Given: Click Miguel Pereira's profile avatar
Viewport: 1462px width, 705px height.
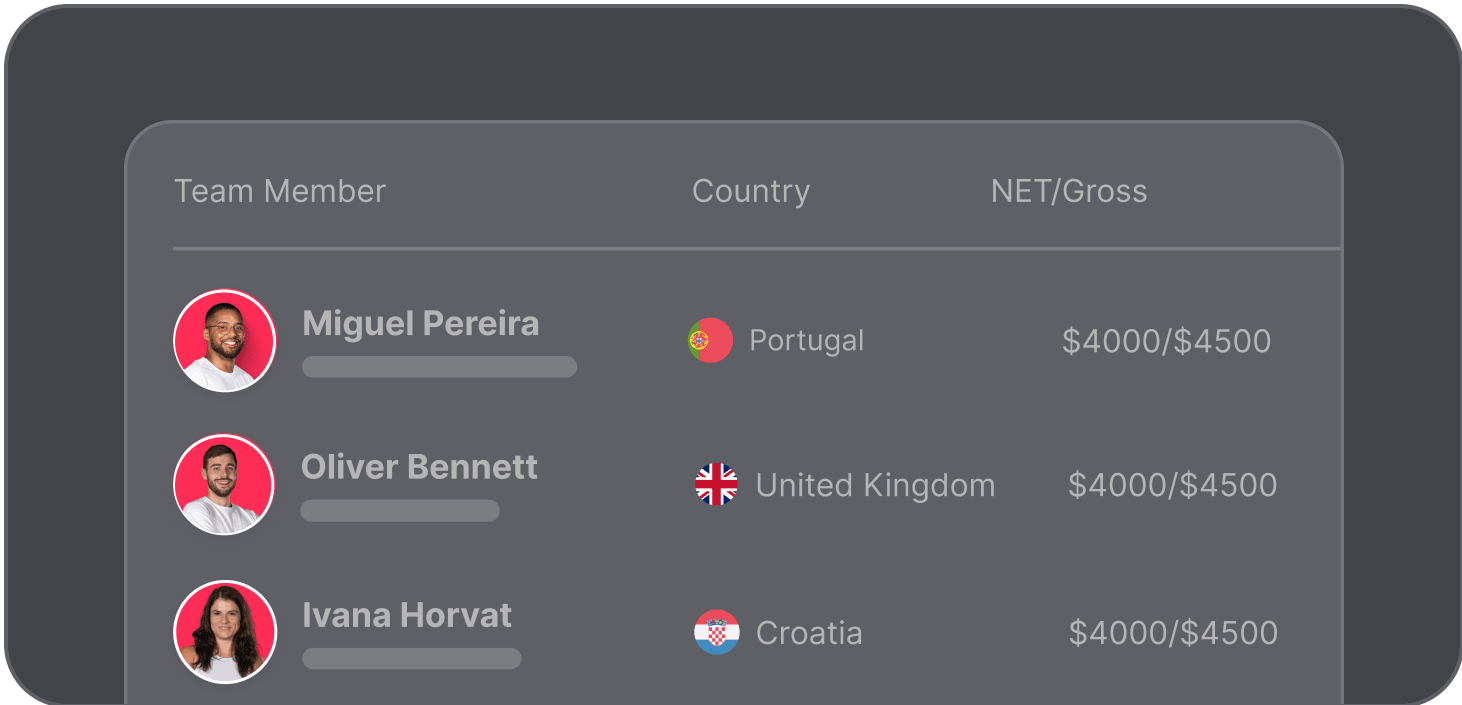Looking at the screenshot, I should 224,340.
